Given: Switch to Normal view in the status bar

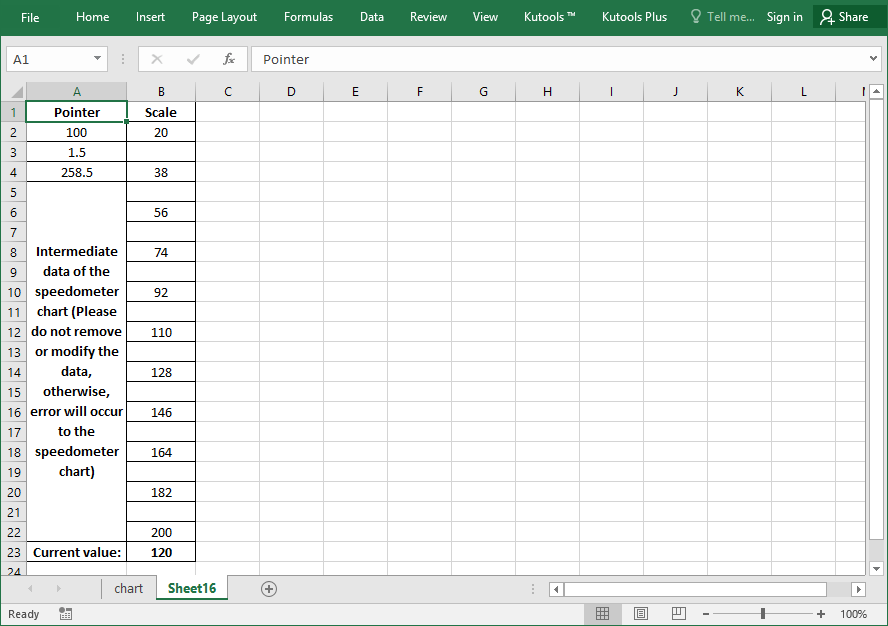Looking at the screenshot, I should [603, 613].
